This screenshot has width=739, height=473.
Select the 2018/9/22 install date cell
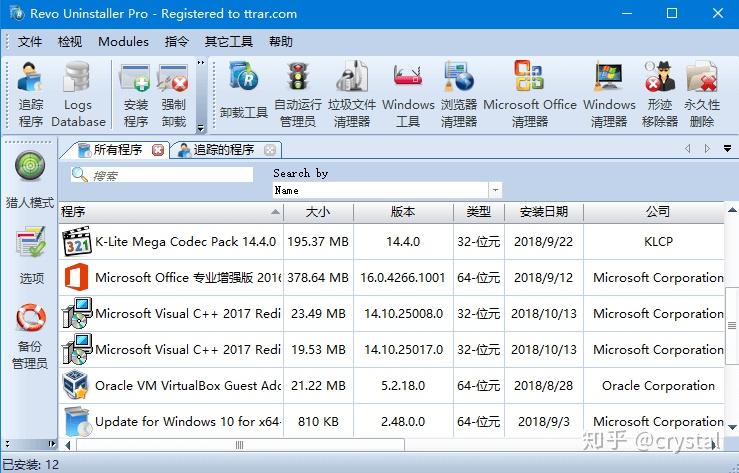(x=544, y=241)
